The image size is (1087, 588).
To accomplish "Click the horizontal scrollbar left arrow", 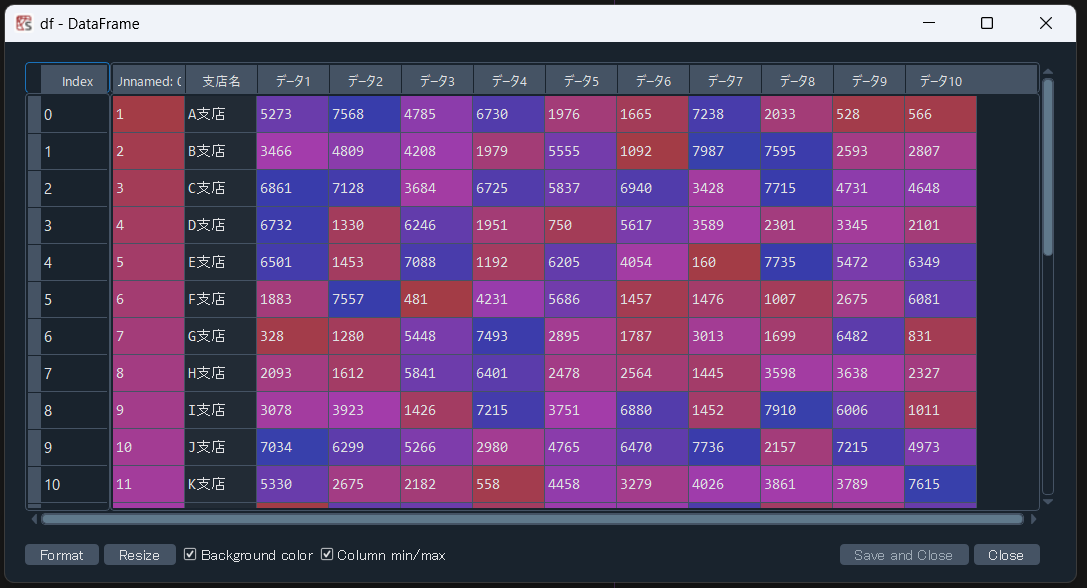I will pos(34,519).
